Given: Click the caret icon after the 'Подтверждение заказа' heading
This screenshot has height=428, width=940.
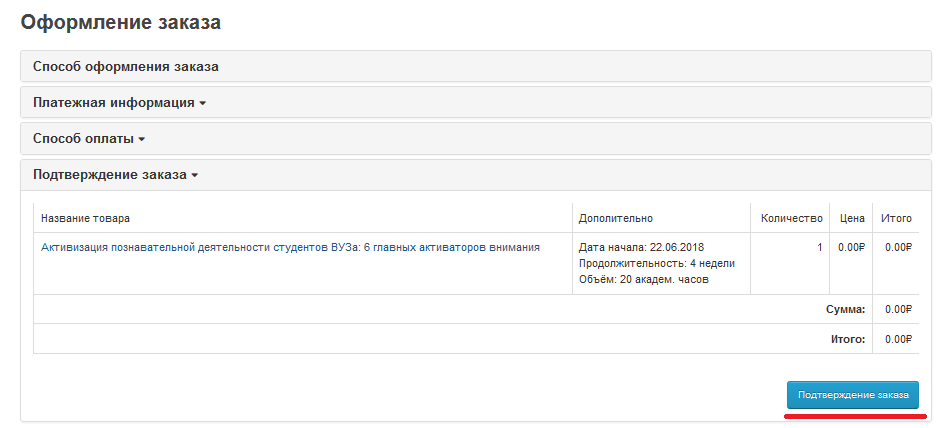Looking at the screenshot, I should [195, 176].
